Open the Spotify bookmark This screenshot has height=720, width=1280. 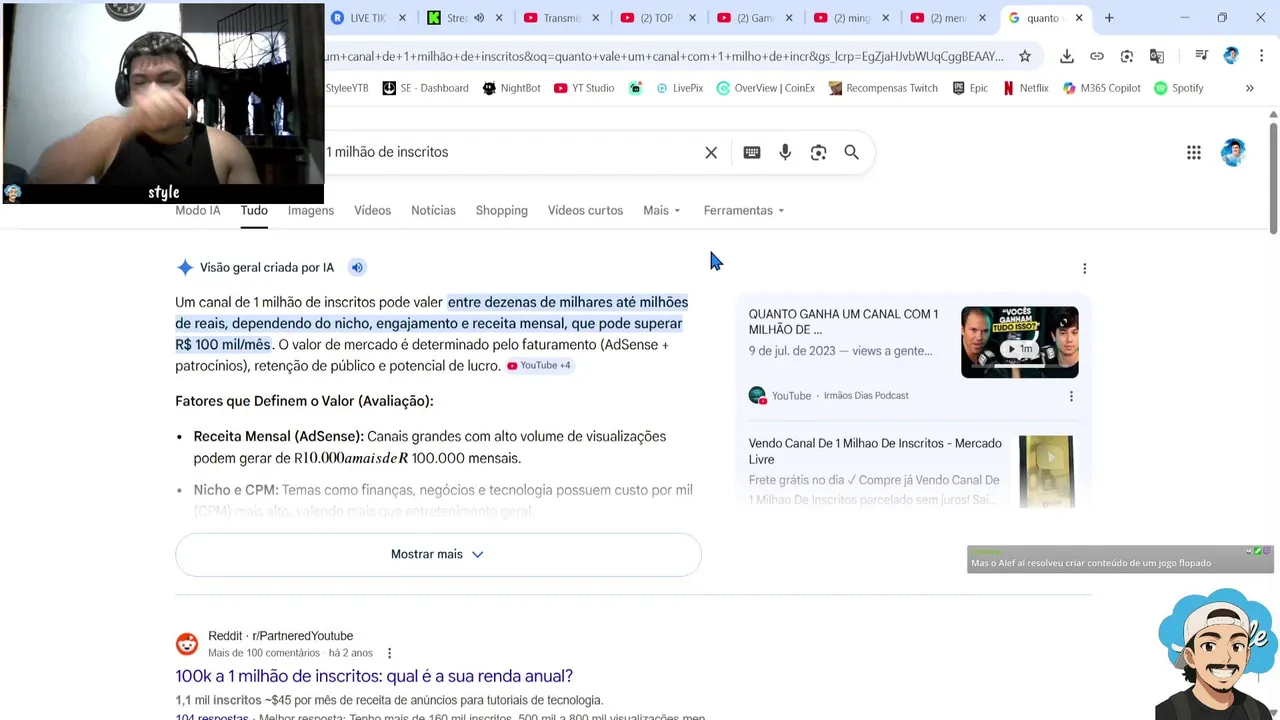click(x=1179, y=88)
